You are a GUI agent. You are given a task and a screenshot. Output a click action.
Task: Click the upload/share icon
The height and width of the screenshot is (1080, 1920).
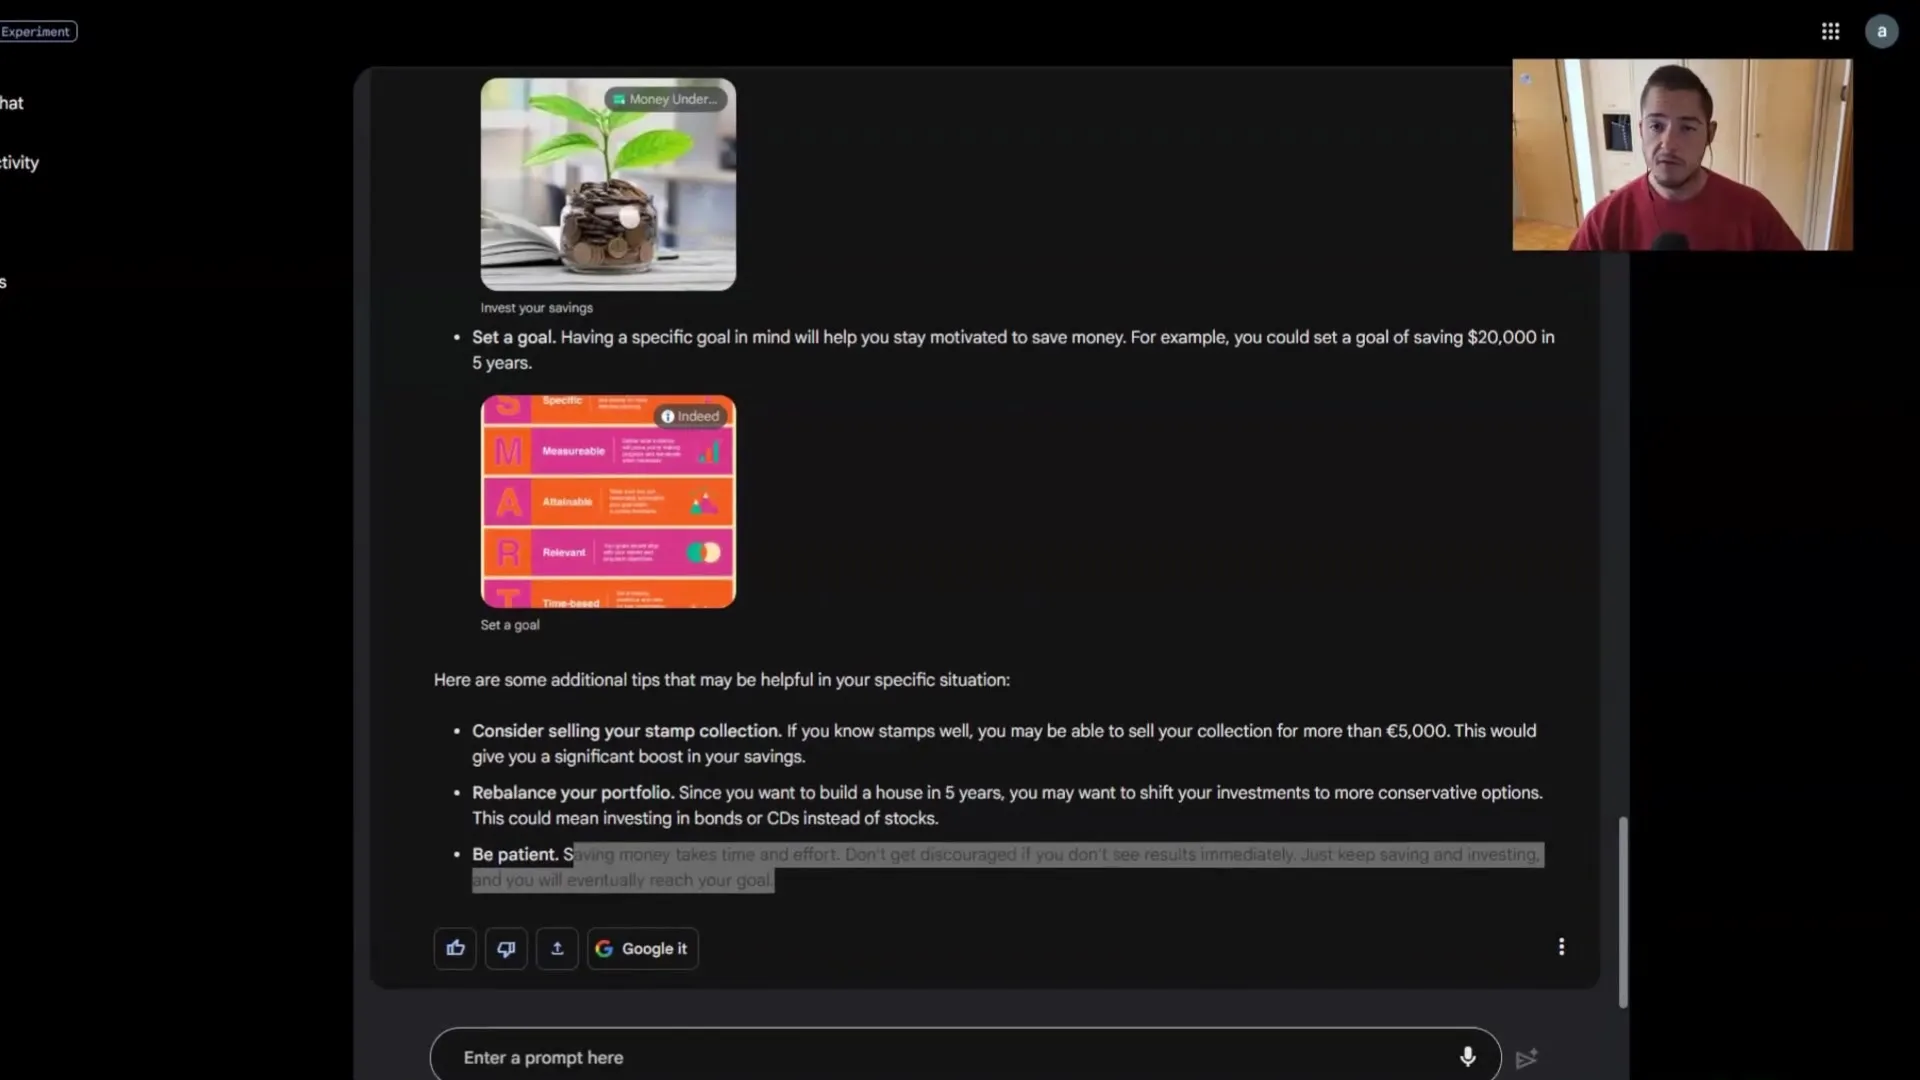555,947
